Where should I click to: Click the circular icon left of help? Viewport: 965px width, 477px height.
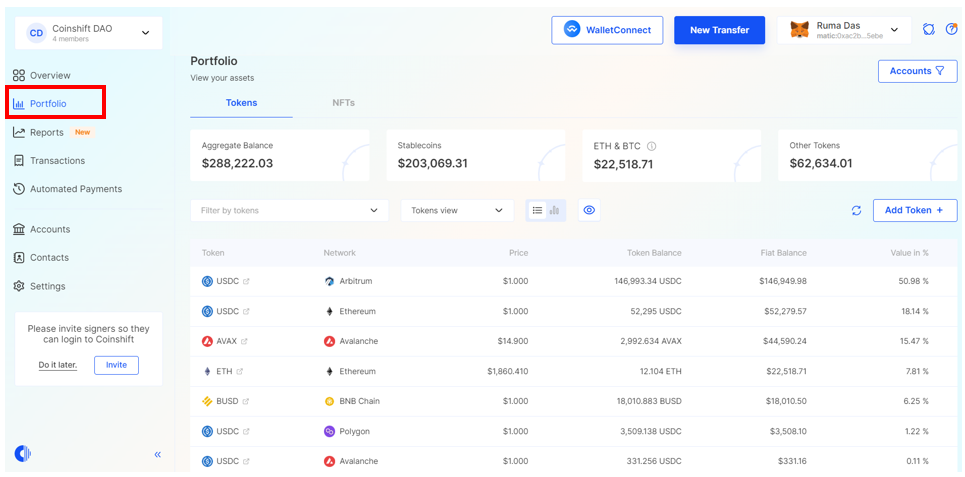928,30
